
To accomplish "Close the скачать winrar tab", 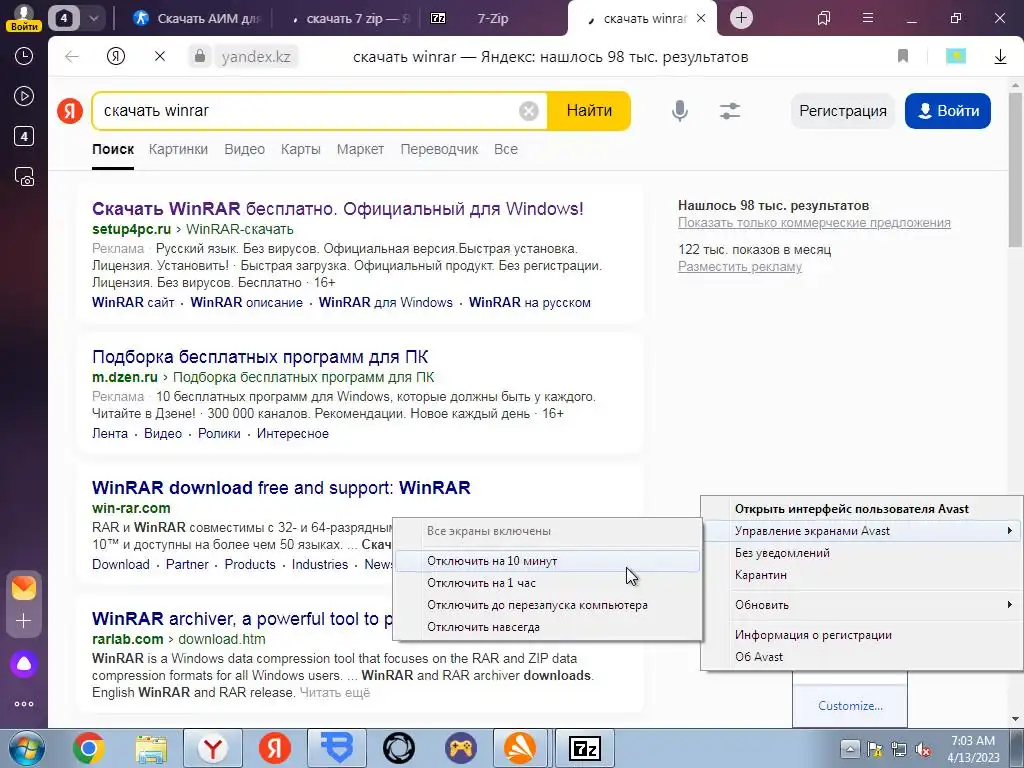I will pyautogui.click(x=701, y=18).
